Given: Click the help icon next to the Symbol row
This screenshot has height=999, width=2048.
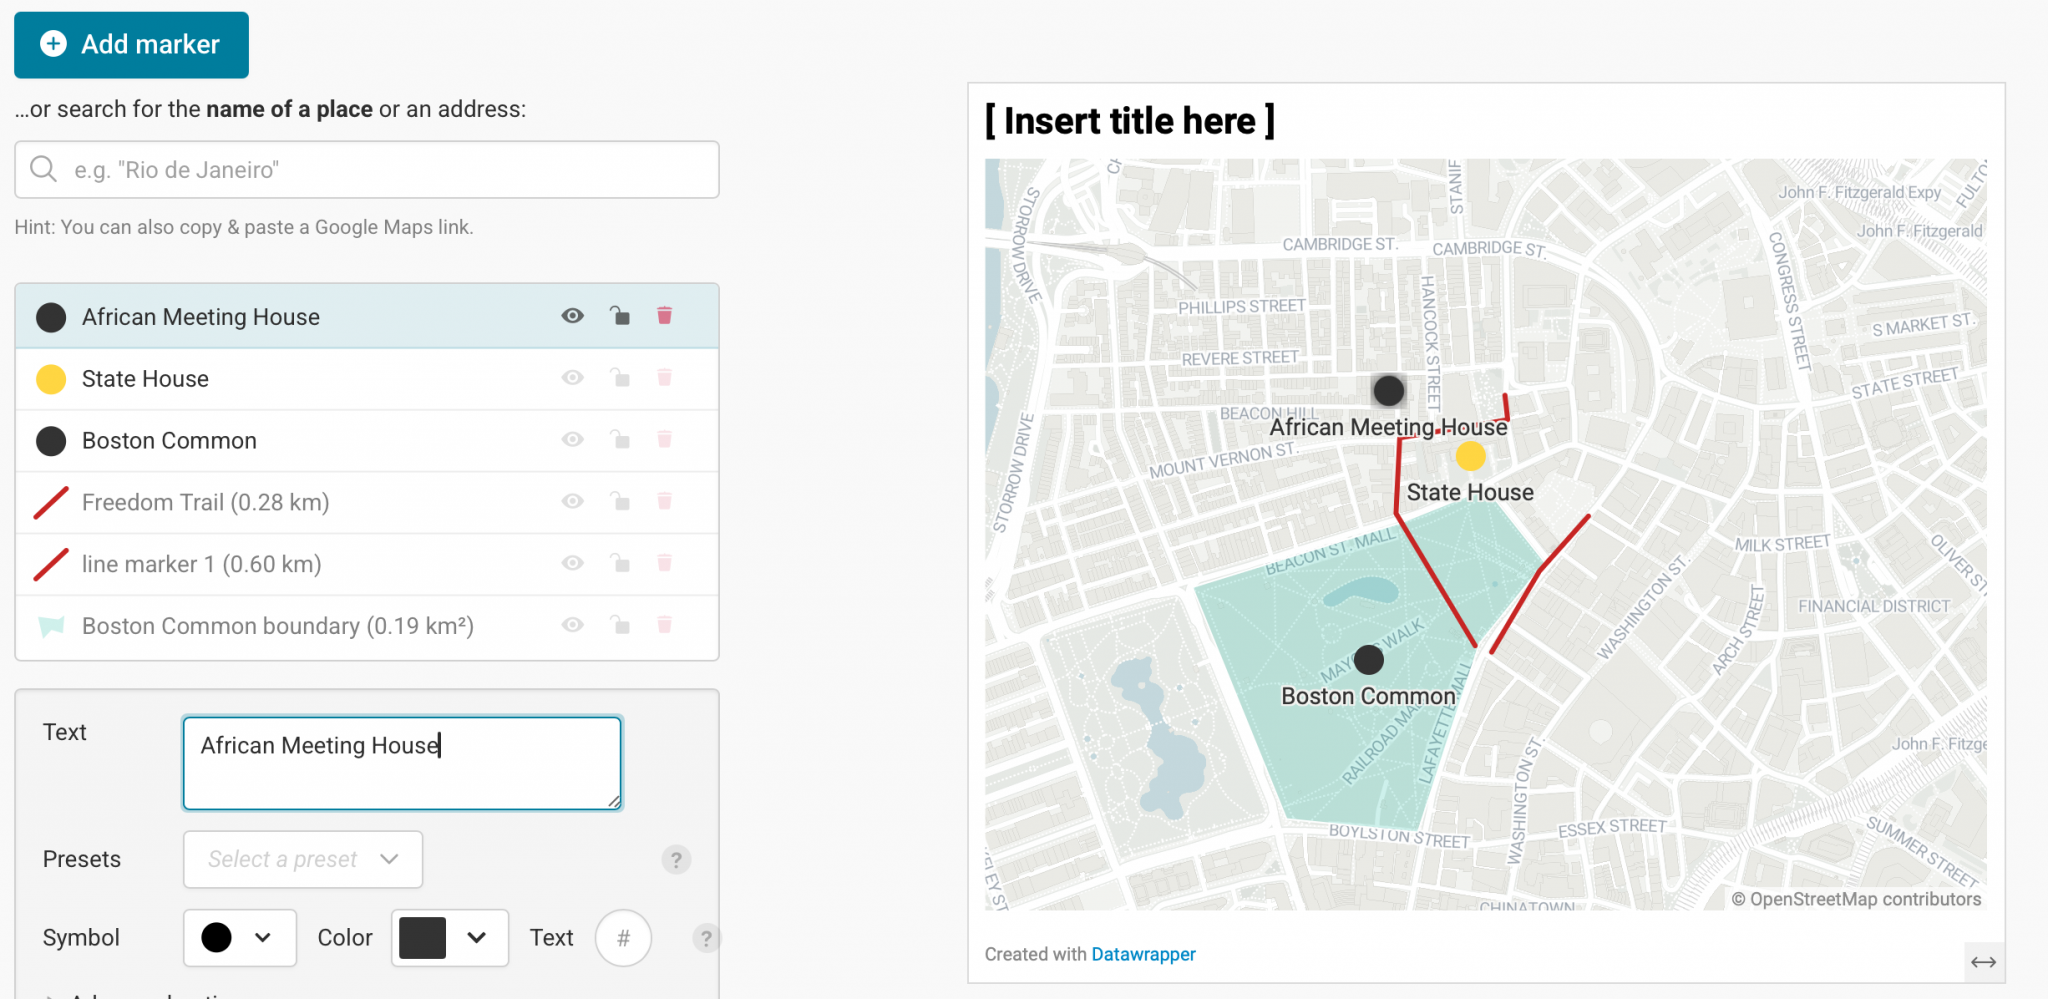Looking at the screenshot, I should [707, 938].
